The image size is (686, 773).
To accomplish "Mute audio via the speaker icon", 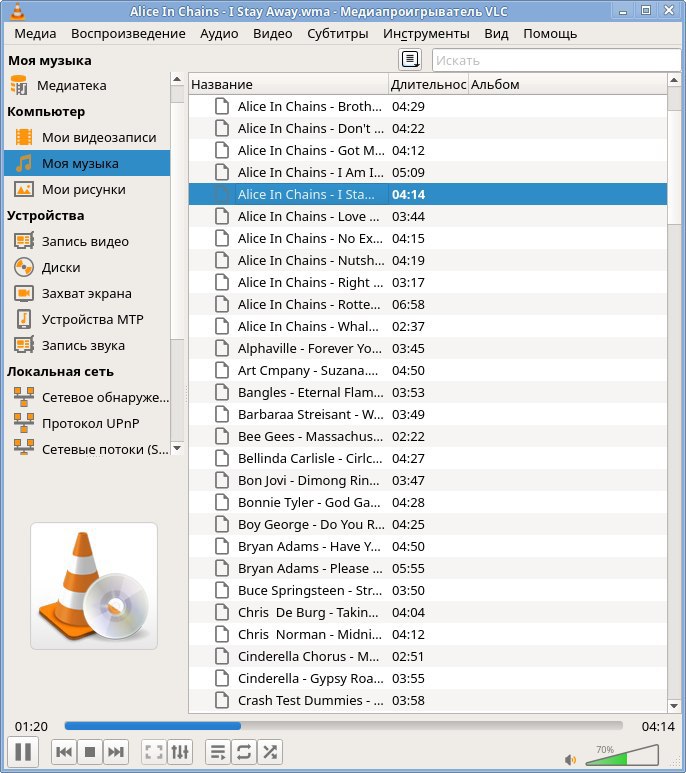I will [570, 759].
